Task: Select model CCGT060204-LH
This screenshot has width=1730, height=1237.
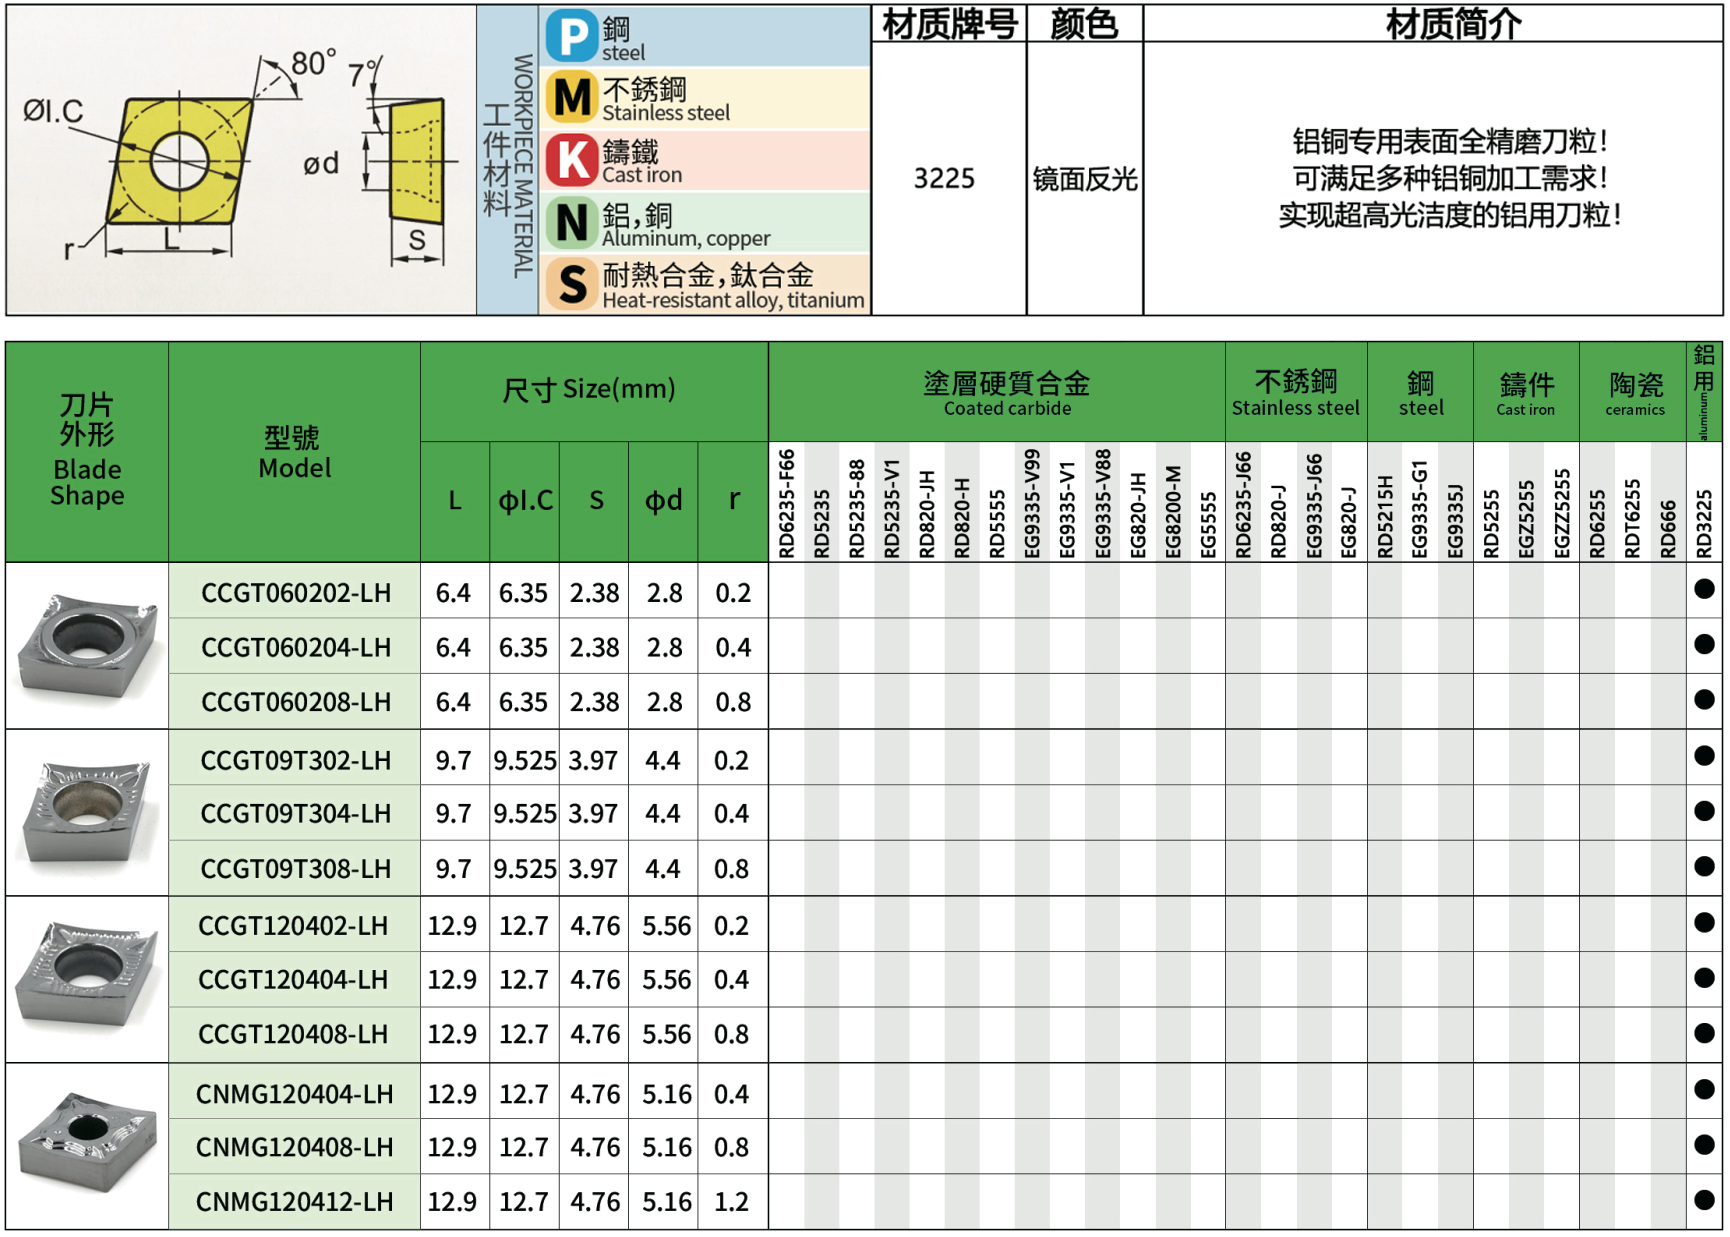Action: click(x=295, y=648)
